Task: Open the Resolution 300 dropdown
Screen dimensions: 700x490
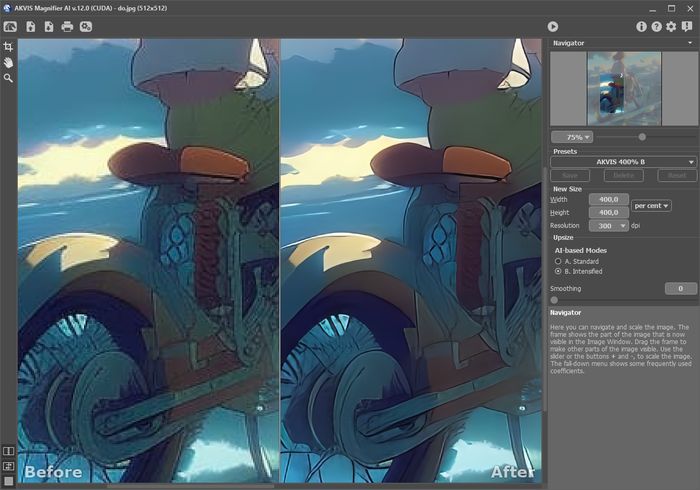Action: point(608,226)
